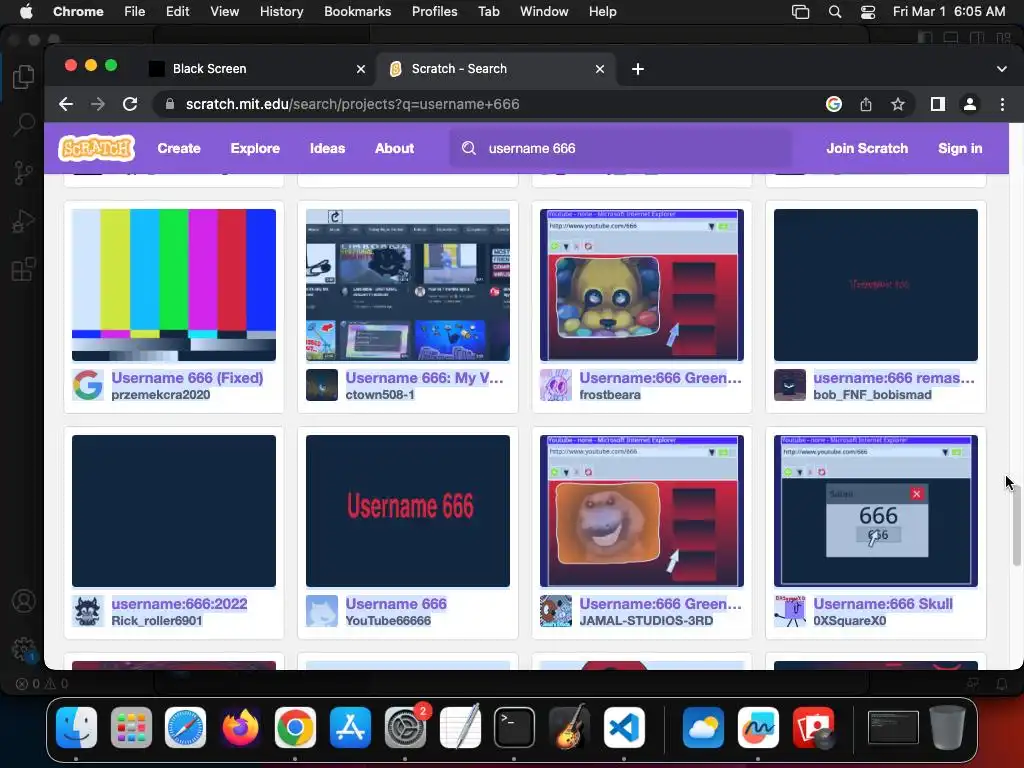
Task: Open the History menu
Action: 281,11
